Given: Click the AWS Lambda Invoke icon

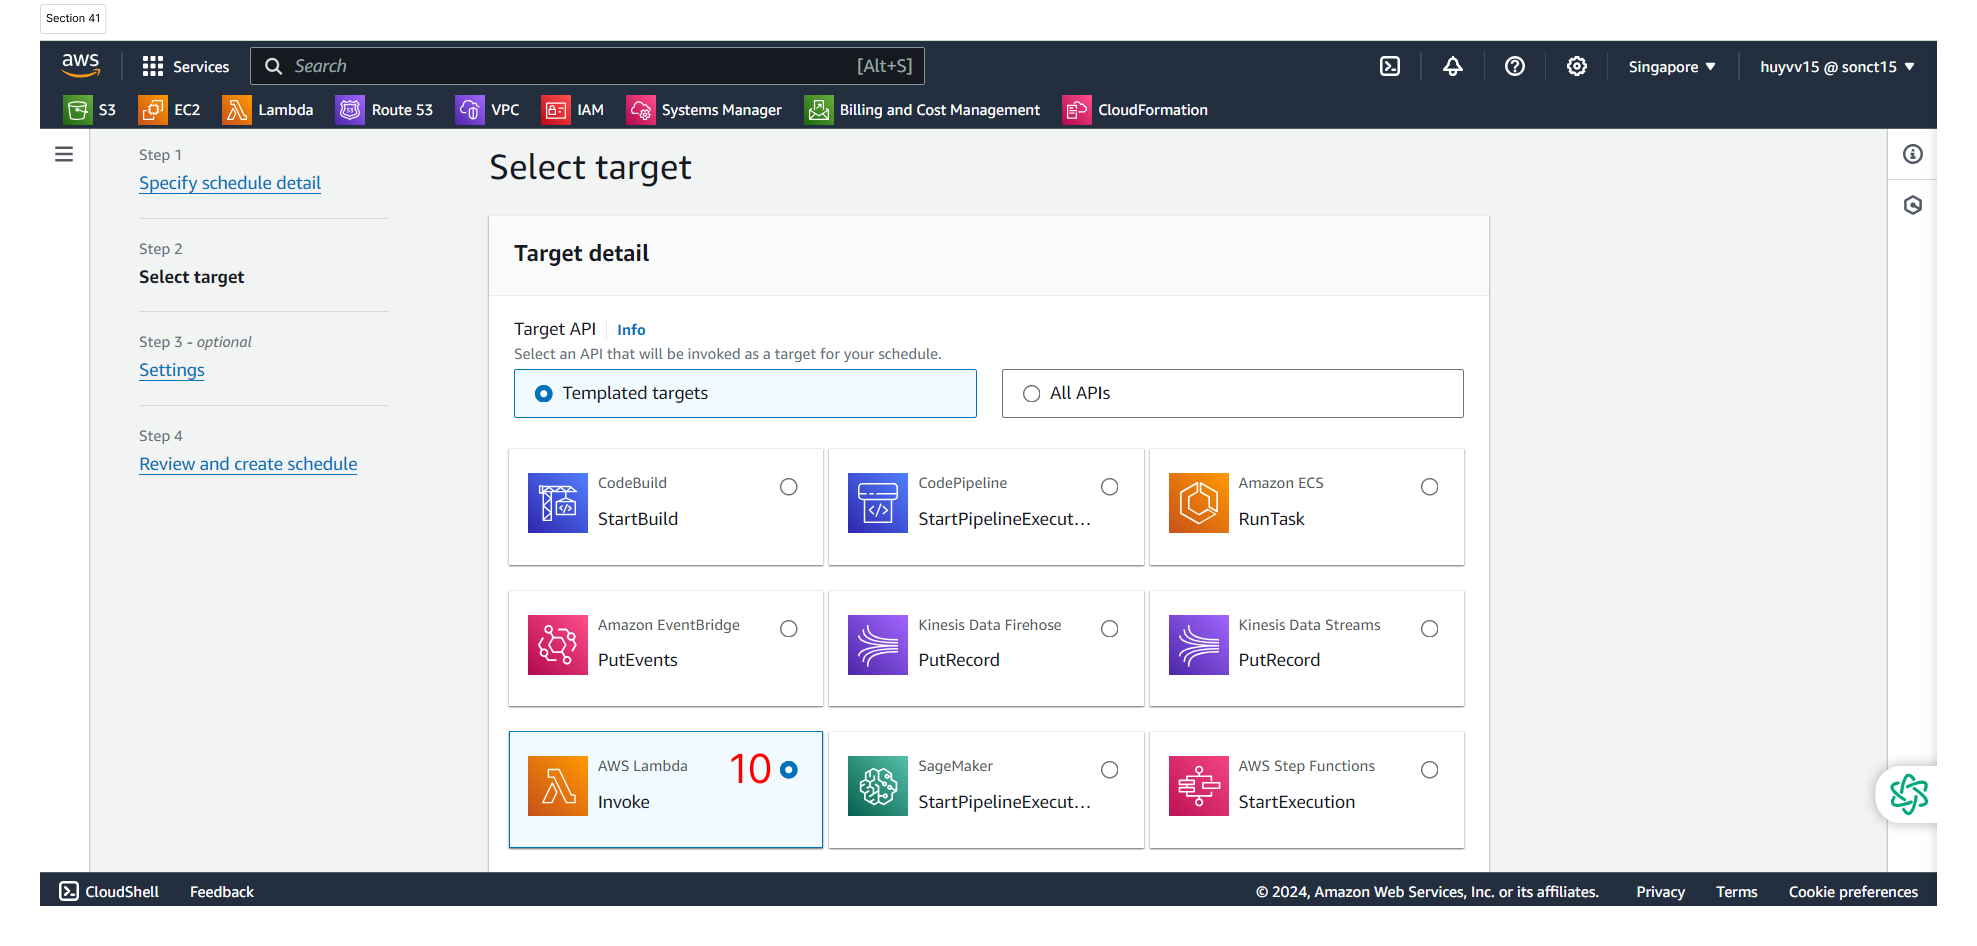Looking at the screenshot, I should 558,786.
